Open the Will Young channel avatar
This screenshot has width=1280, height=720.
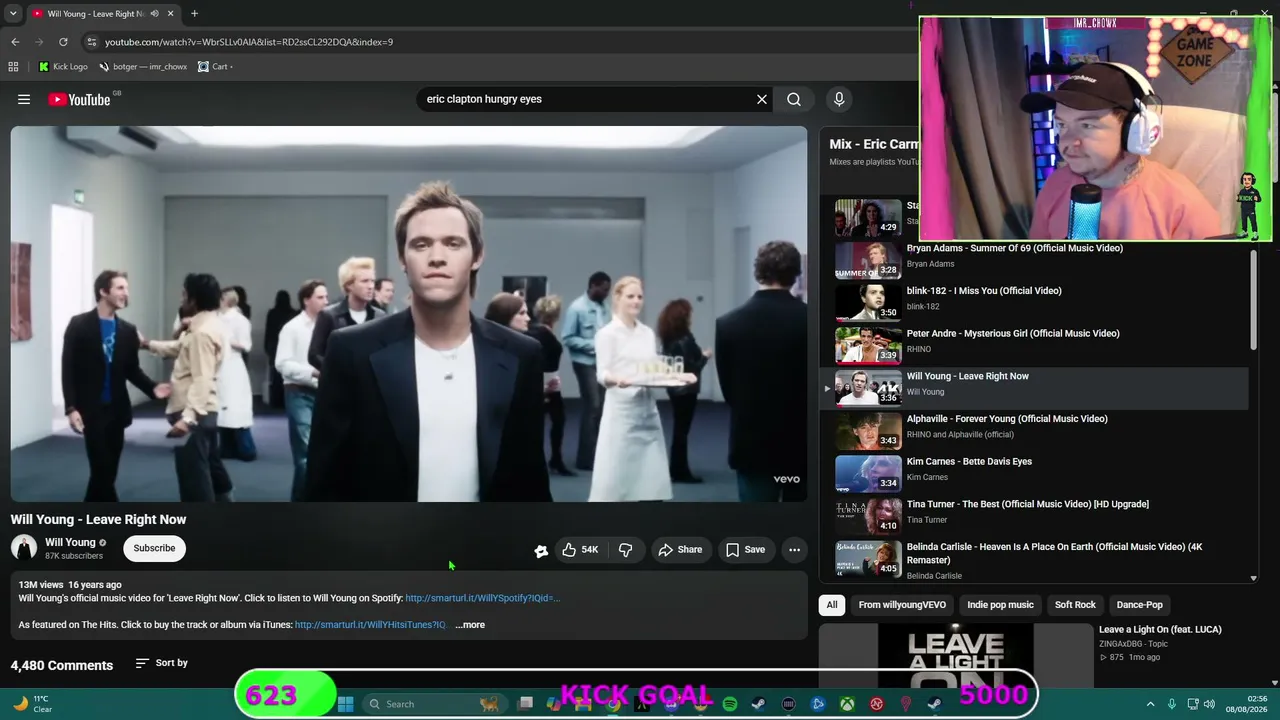click(24, 548)
